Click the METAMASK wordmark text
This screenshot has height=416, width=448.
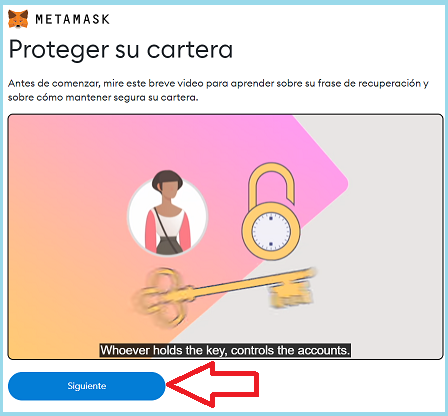coord(72,19)
